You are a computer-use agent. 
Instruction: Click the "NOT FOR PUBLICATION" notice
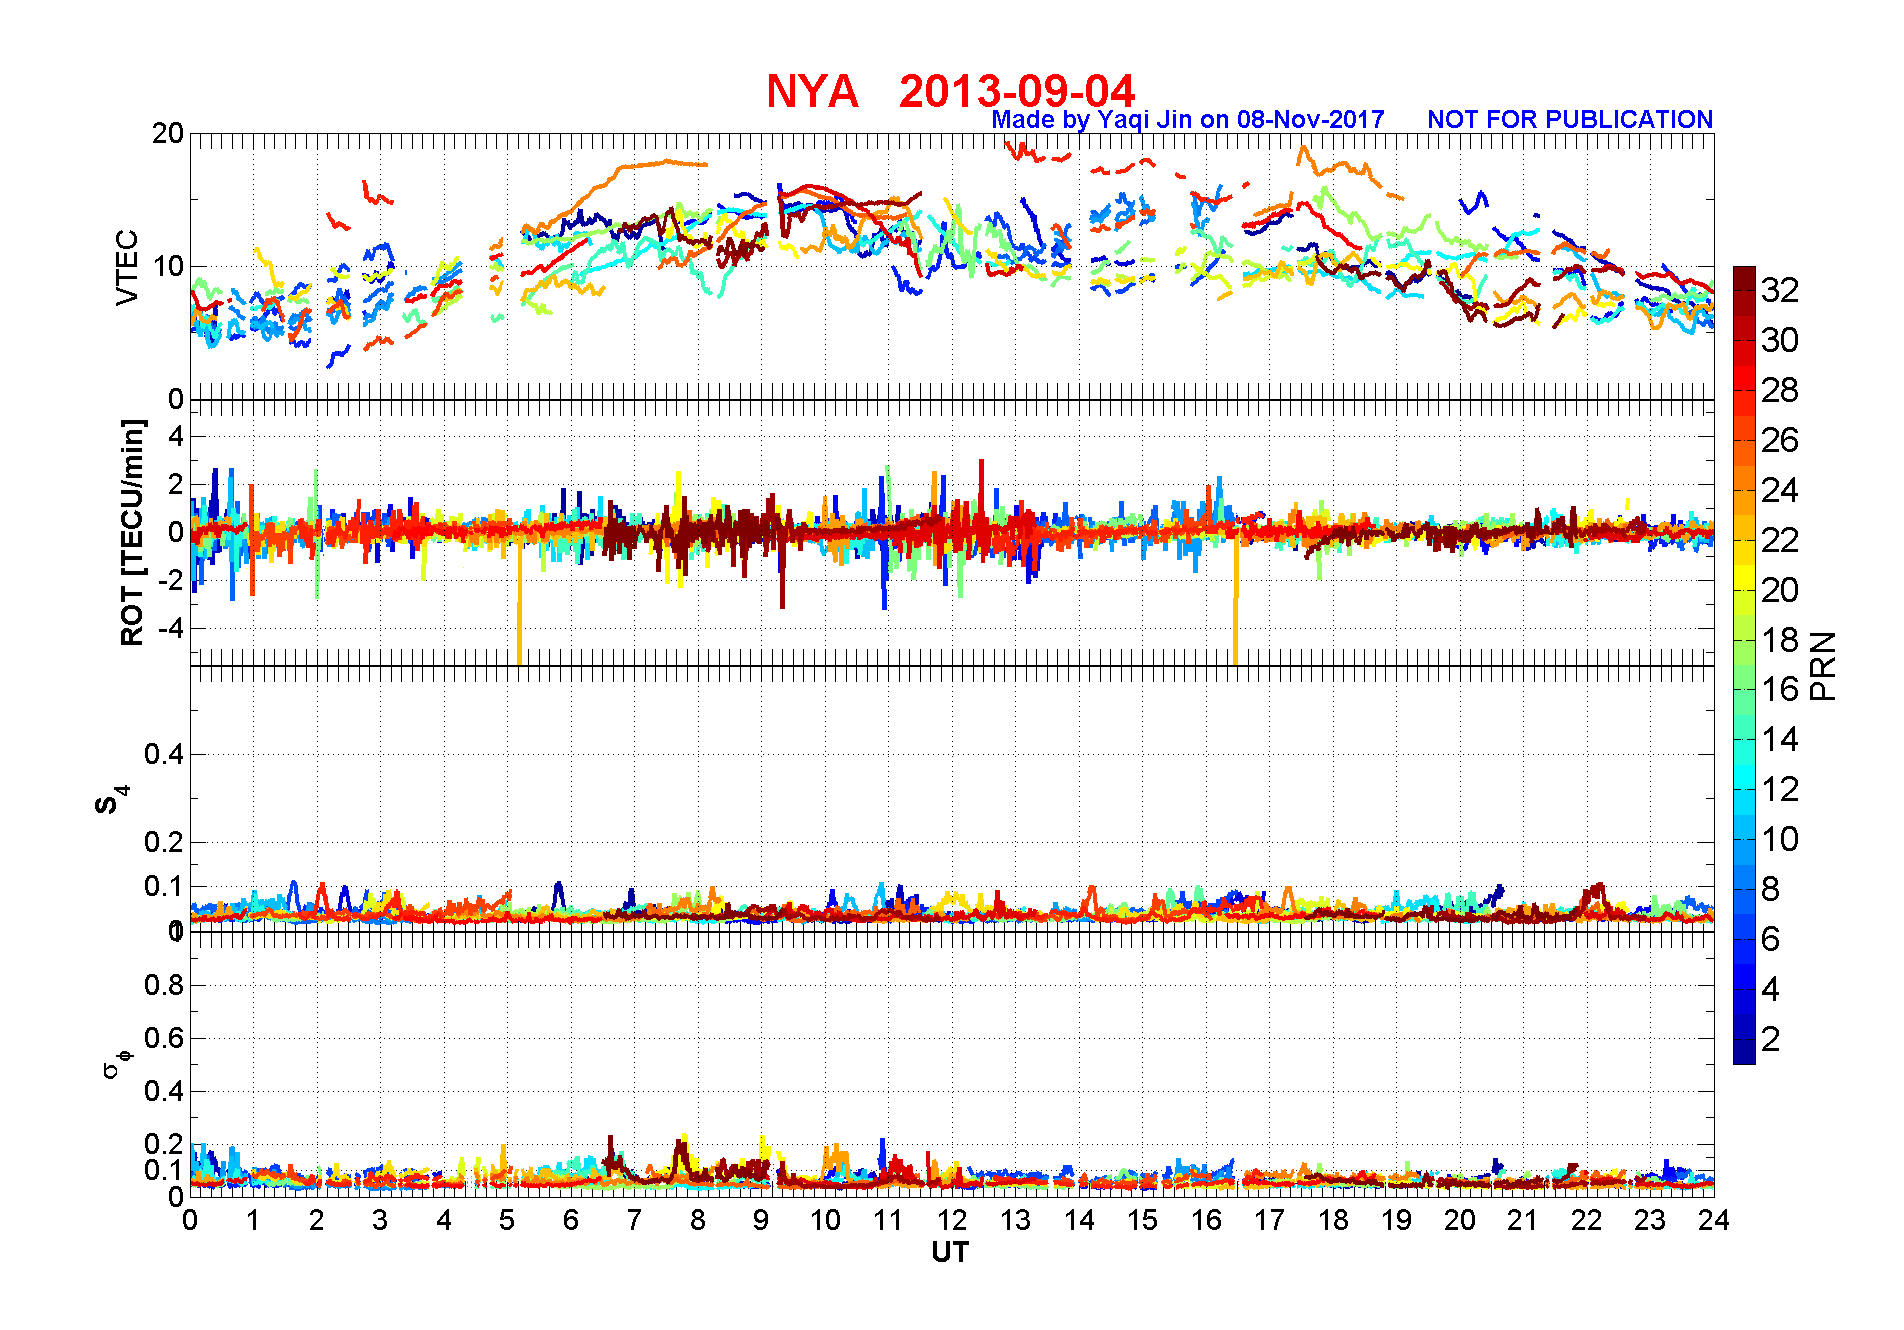[1570, 119]
